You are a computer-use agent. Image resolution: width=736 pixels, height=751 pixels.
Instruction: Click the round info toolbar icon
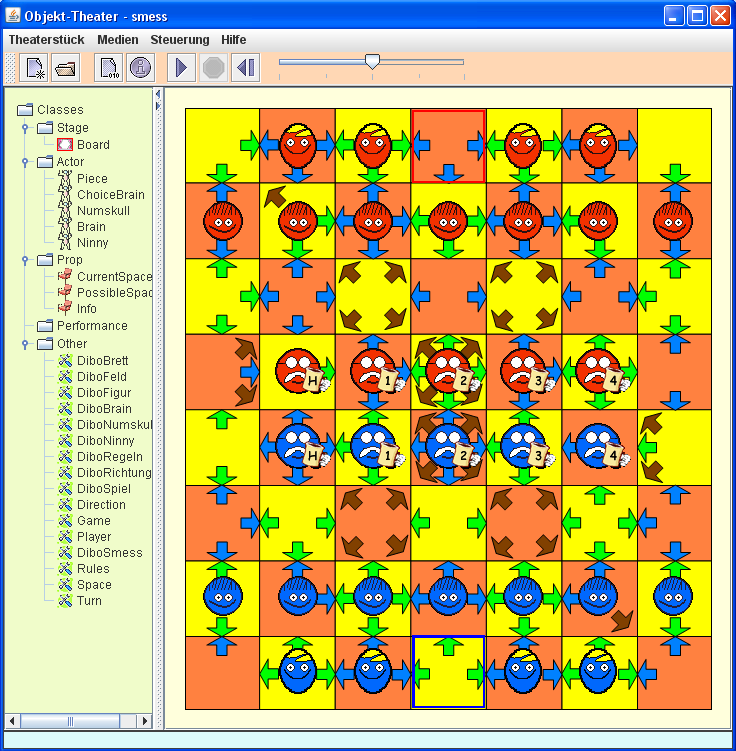pos(140,68)
